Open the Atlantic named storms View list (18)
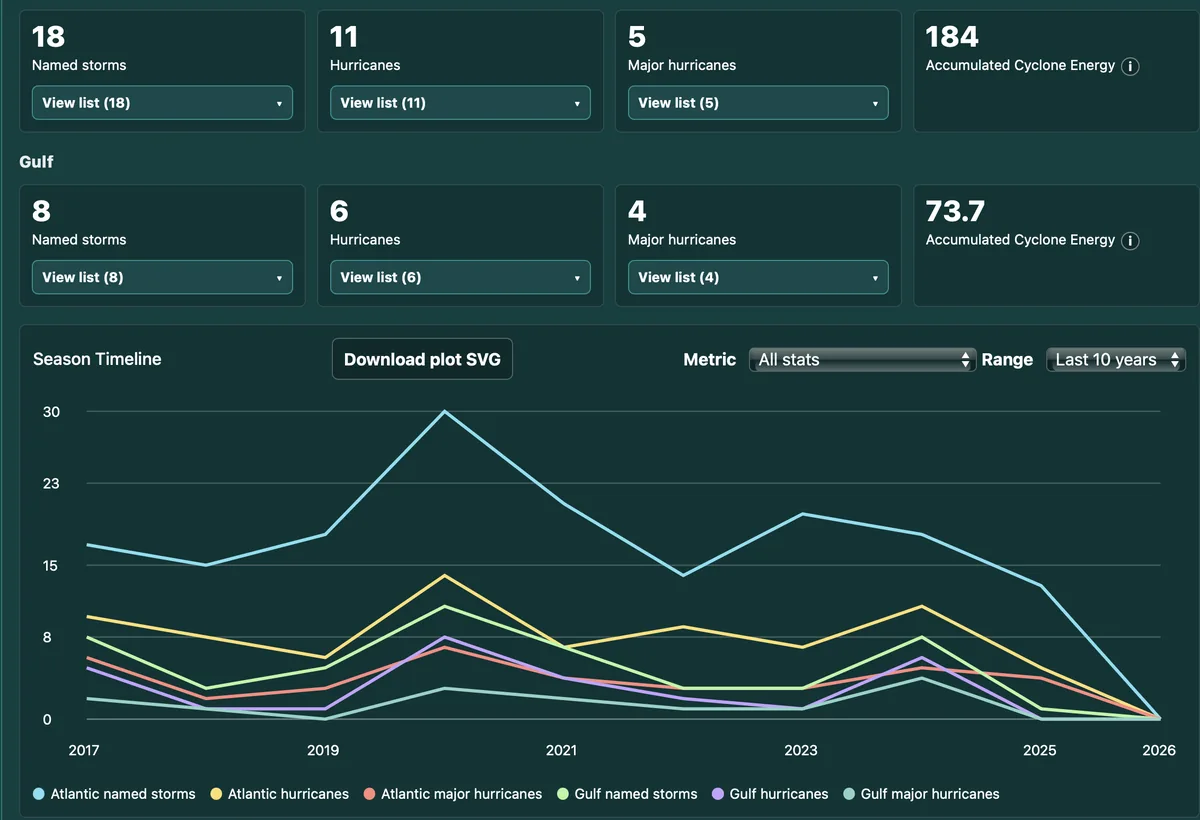This screenshot has width=1200, height=820. click(162, 103)
